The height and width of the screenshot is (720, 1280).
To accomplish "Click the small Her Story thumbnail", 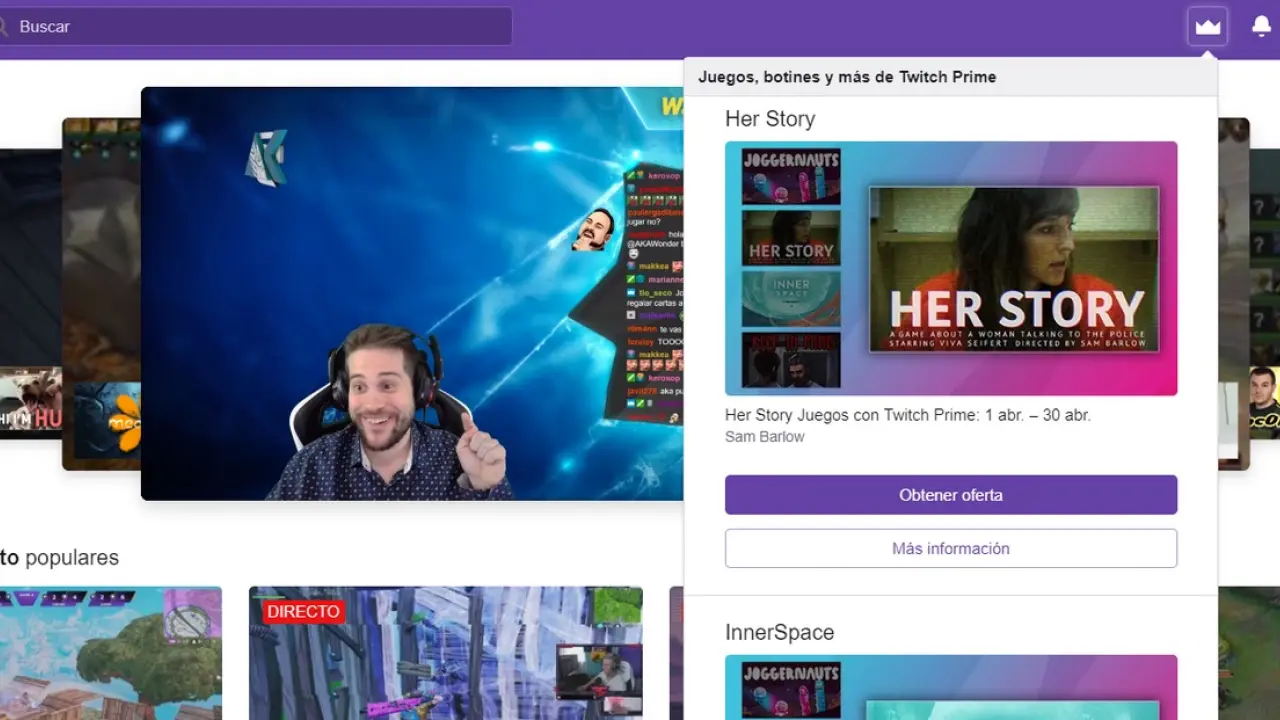I will (791, 238).
